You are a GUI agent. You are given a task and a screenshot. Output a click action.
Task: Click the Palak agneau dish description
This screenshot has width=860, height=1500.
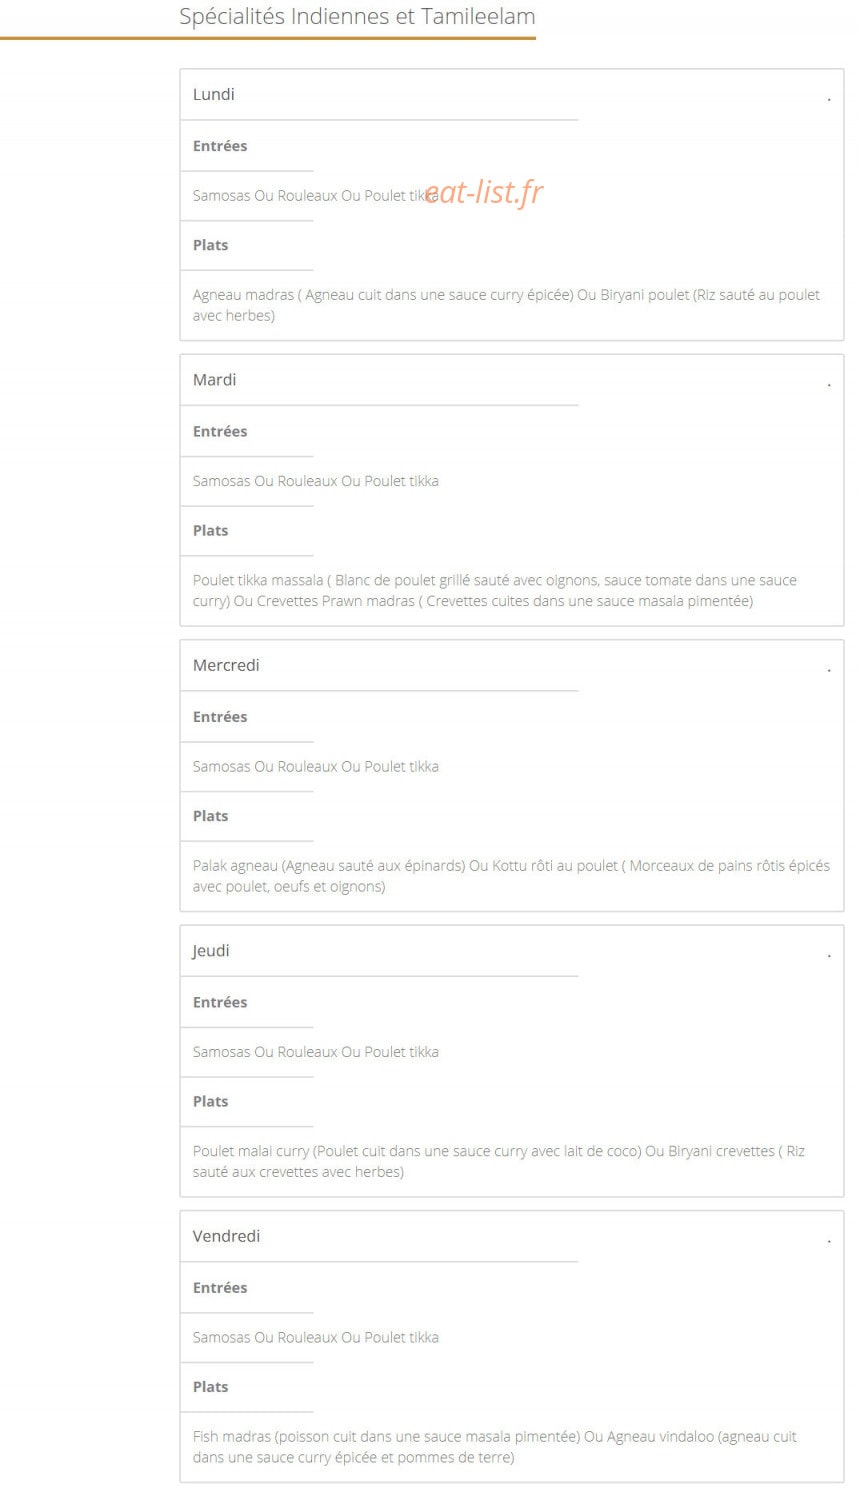point(511,876)
